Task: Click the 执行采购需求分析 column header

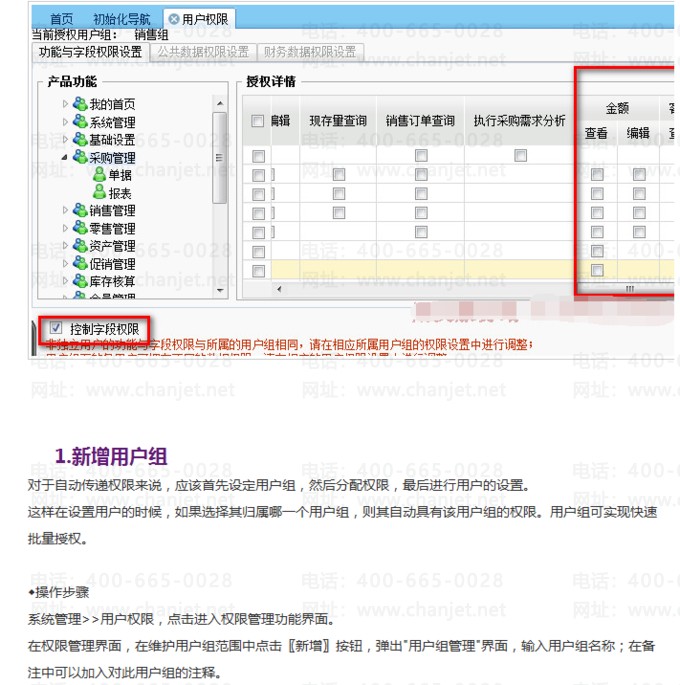Action: (x=519, y=121)
